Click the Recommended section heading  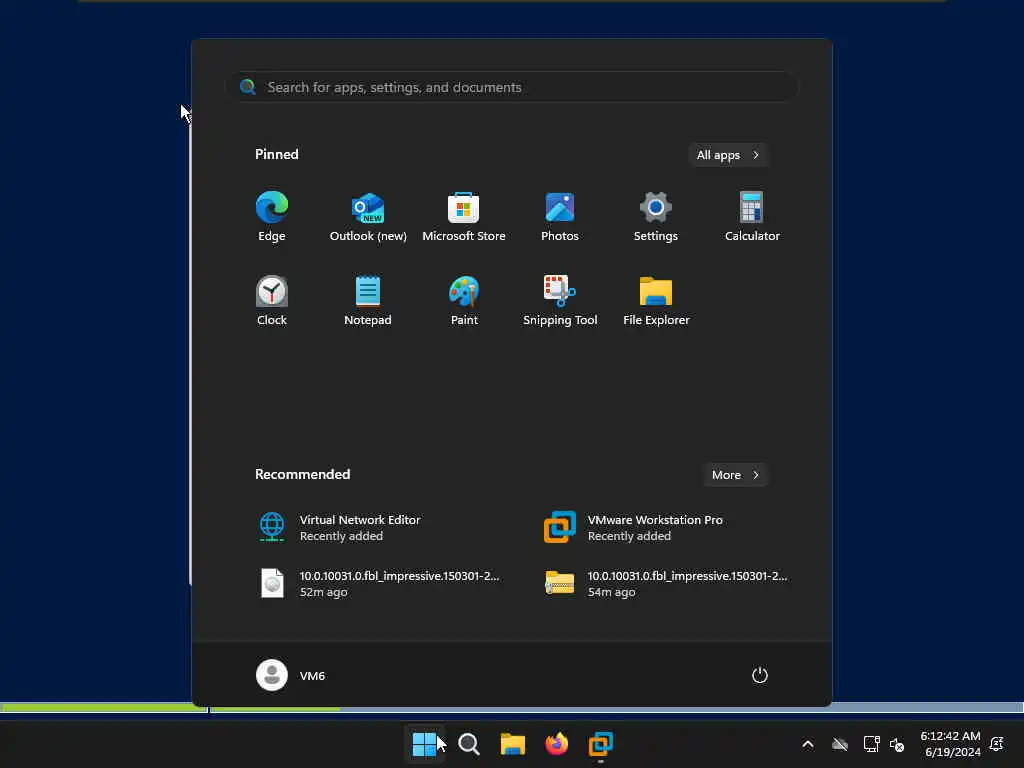pyautogui.click(x=302, y=474)
